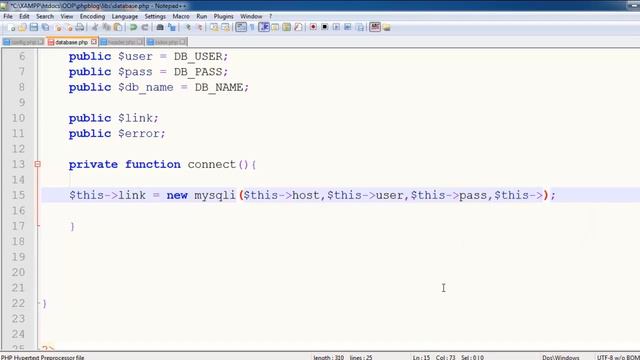Viewport: 640px width, 360px height.
Task: Switch to the header.php tab
Action: (122, 42)
